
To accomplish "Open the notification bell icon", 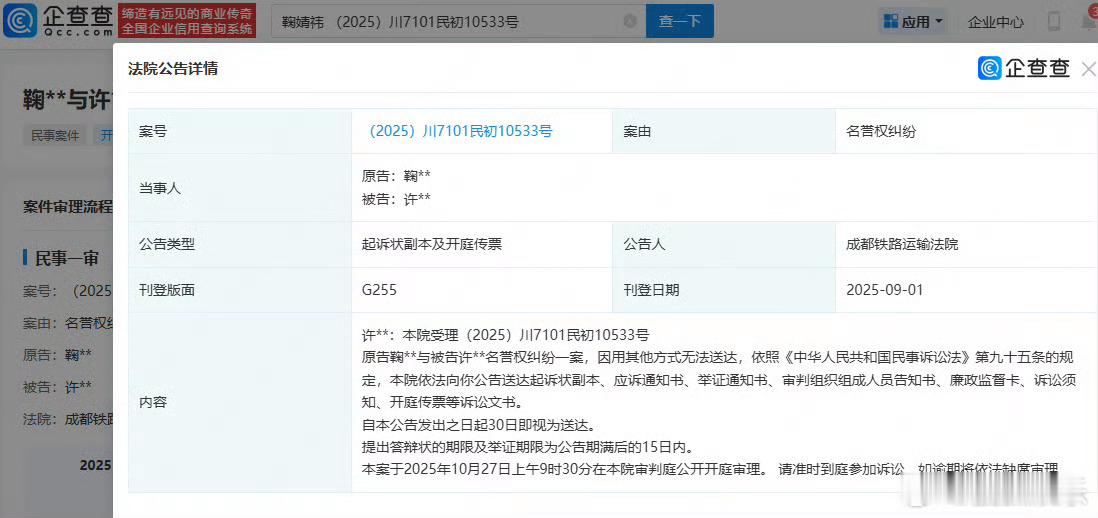I will (x=1089, y=21).
